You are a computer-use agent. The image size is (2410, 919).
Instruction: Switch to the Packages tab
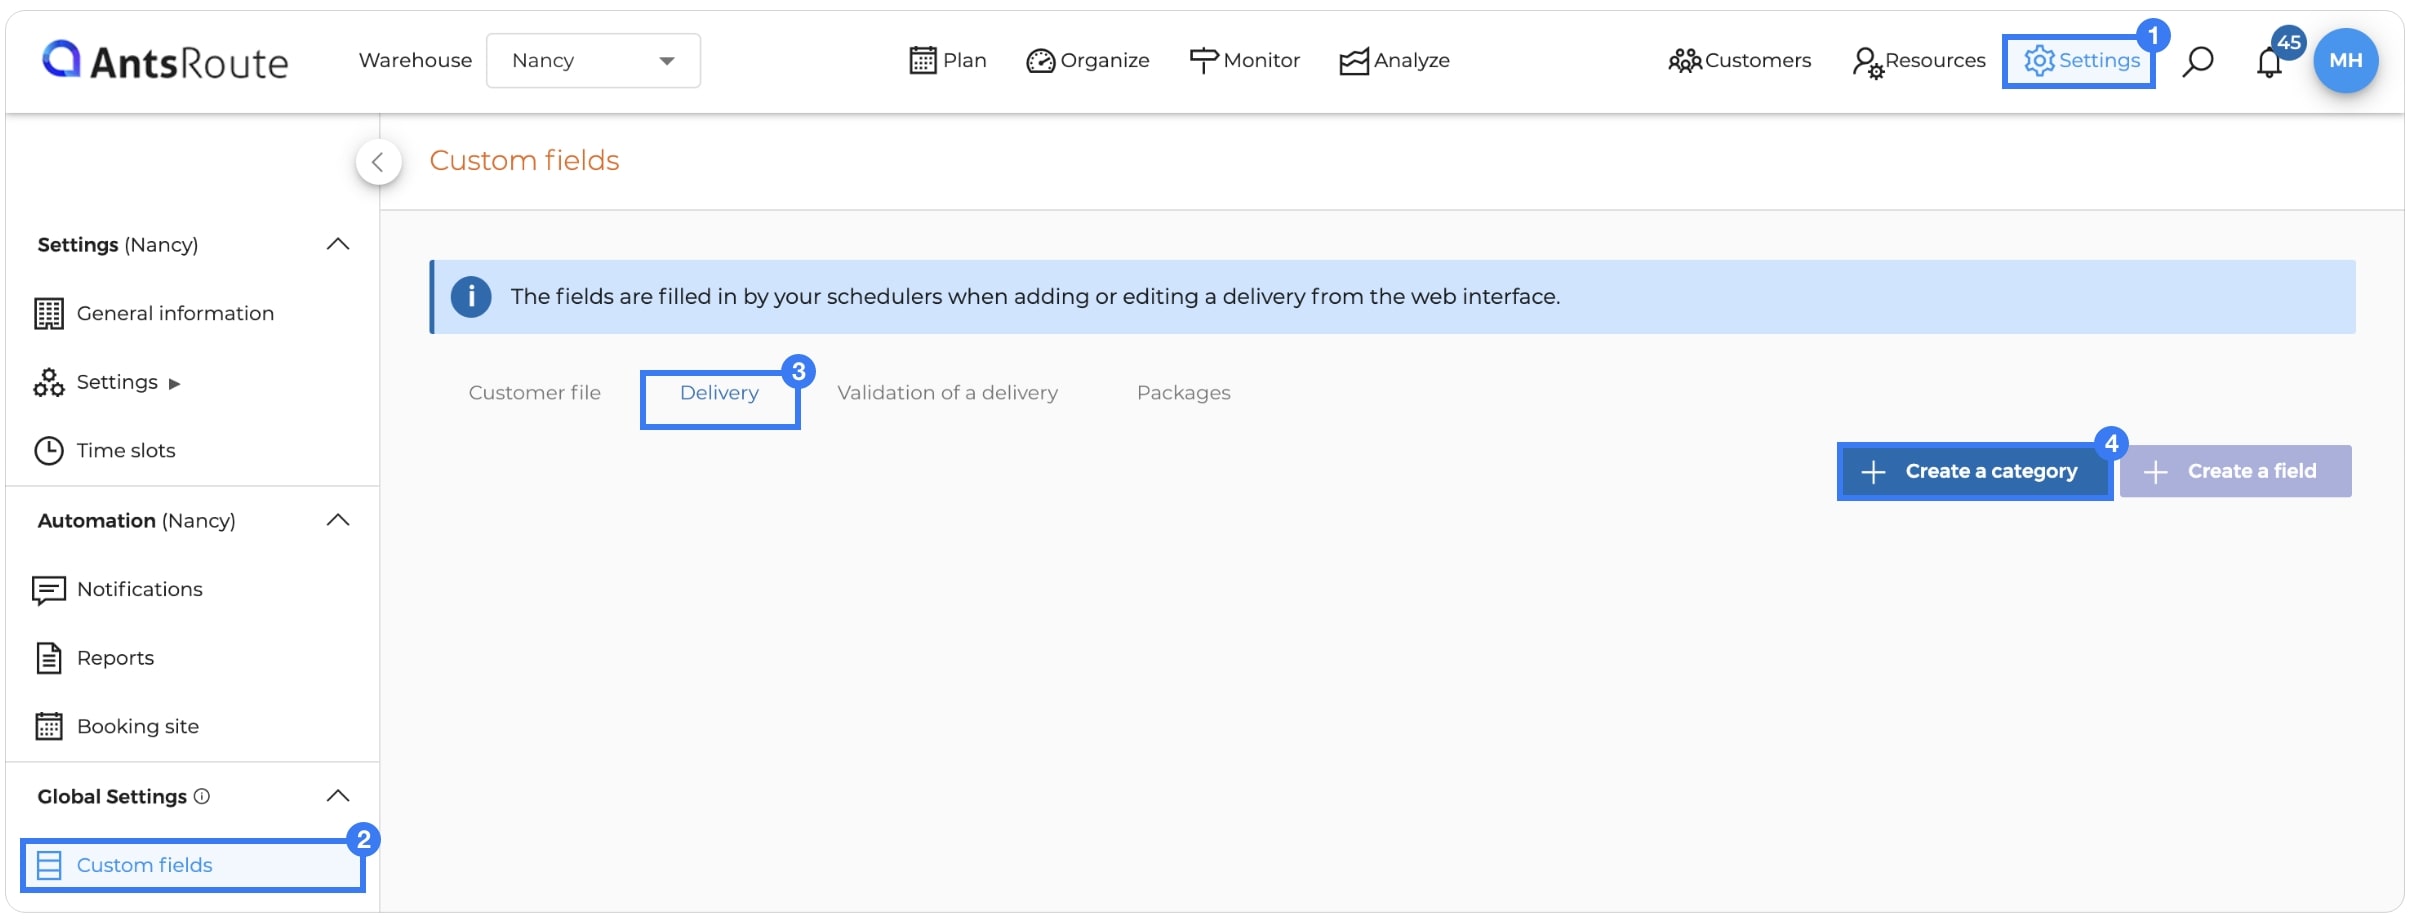coord(1183,393)
